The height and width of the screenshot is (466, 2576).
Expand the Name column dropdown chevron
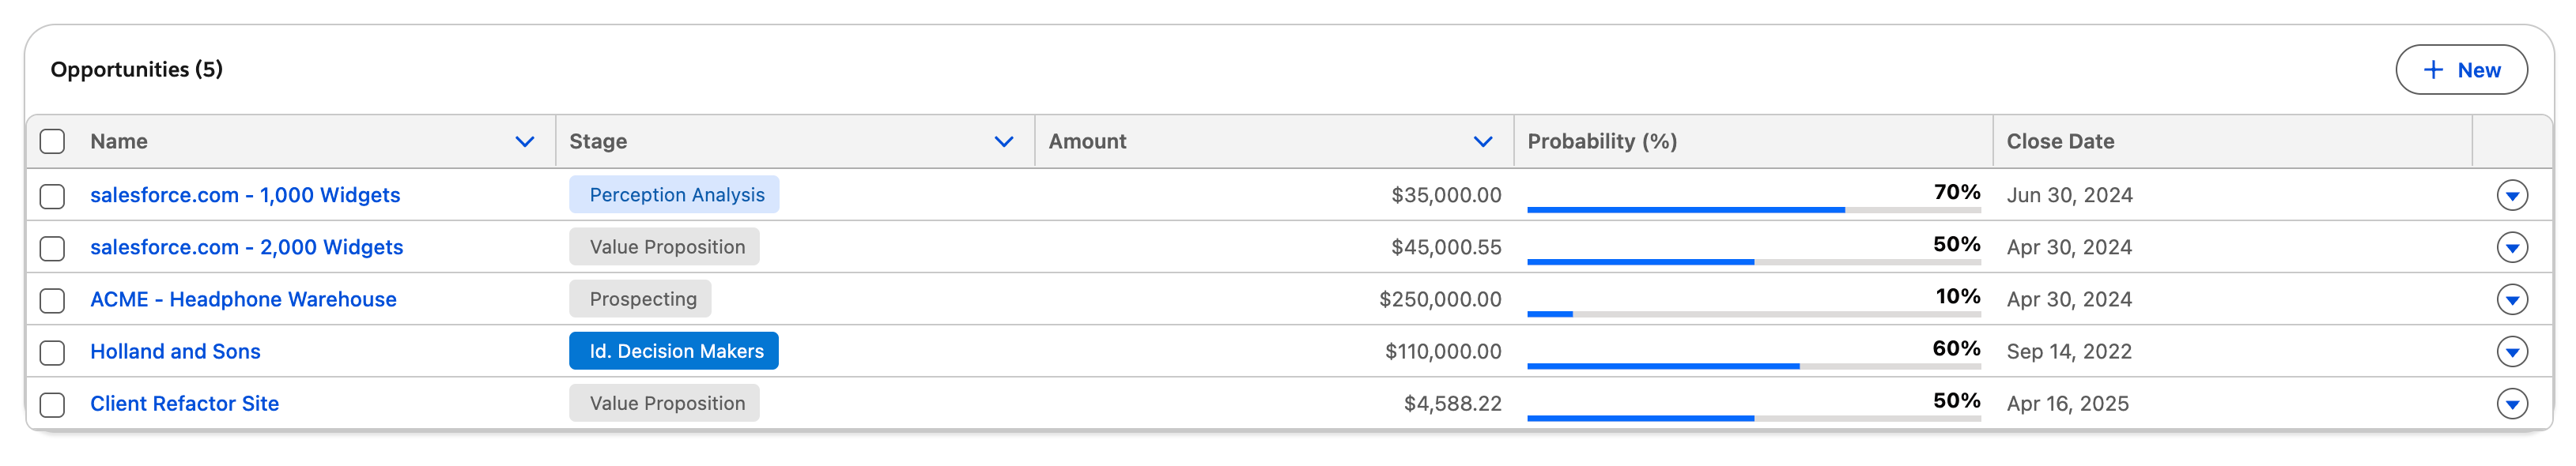524,142
